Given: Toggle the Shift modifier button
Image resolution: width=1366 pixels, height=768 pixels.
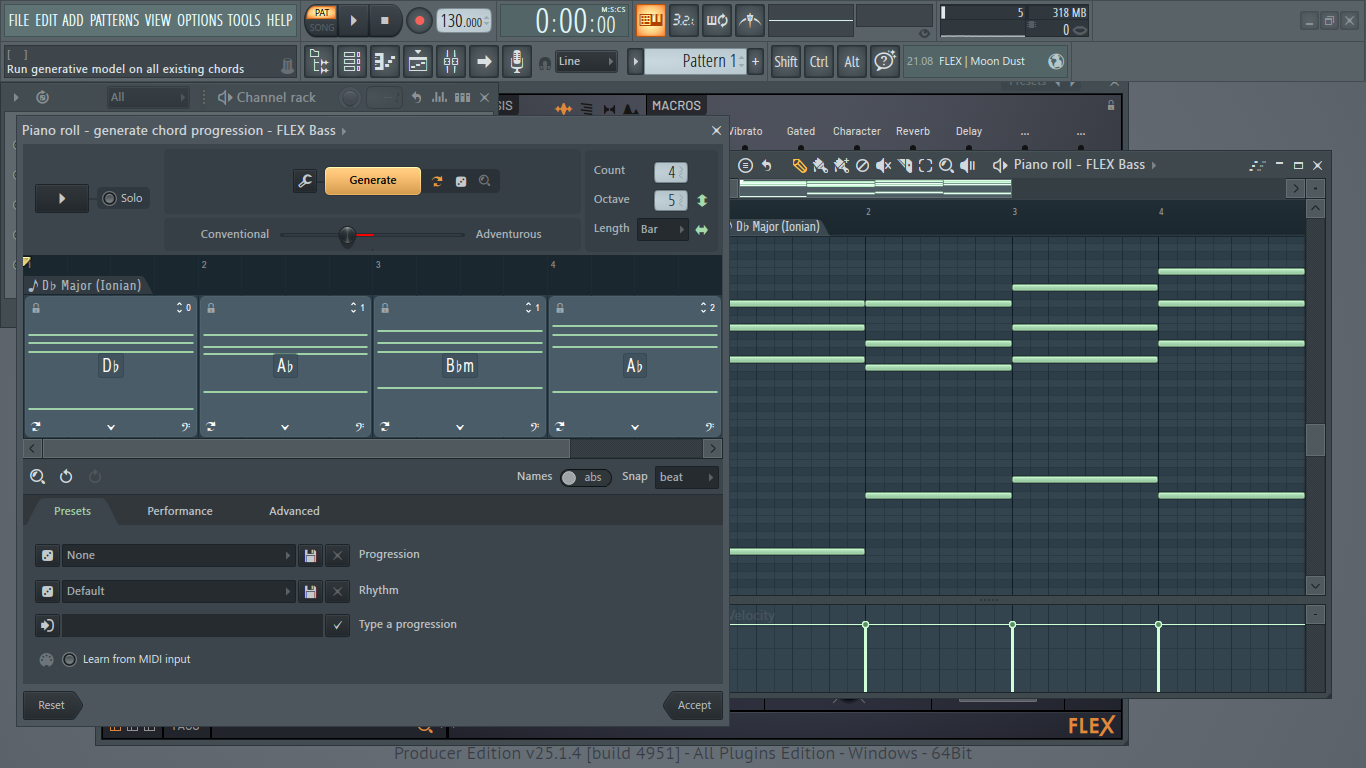Looking at the screenshot, I should tap(786, 62).
